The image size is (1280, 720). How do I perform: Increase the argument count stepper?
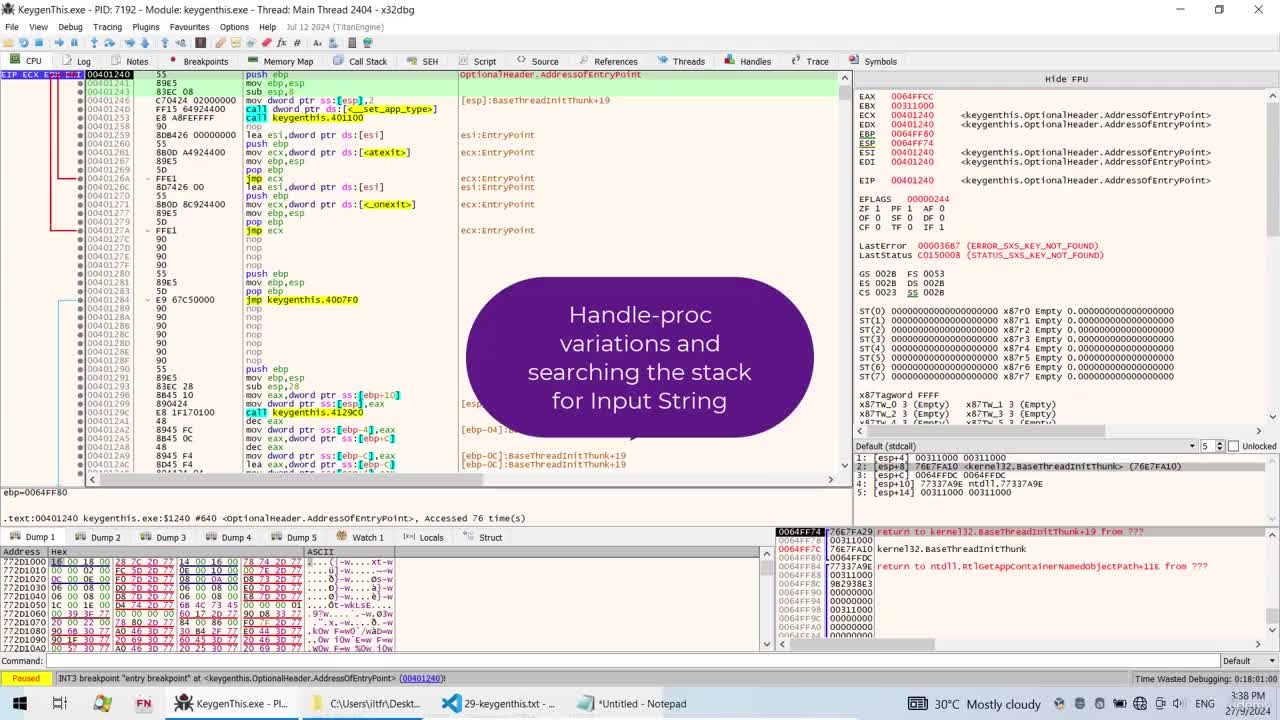[x=1222, y=443]
